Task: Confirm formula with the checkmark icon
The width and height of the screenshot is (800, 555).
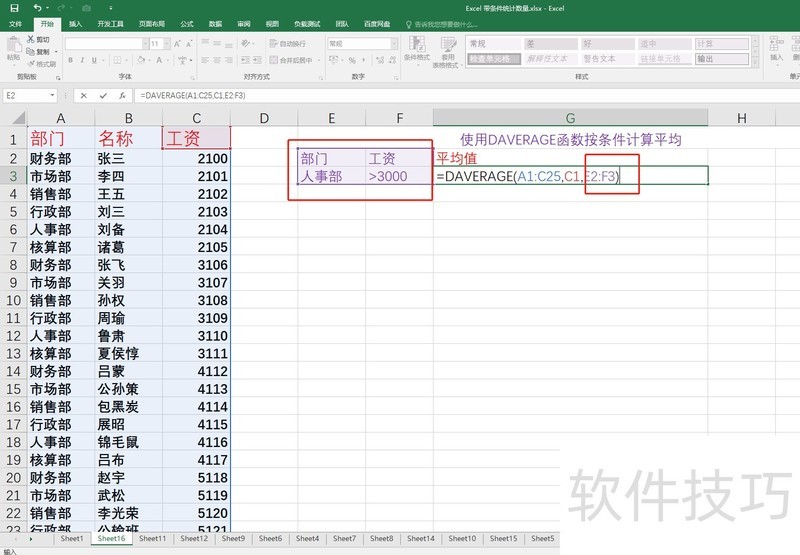Action: (103, 96)
